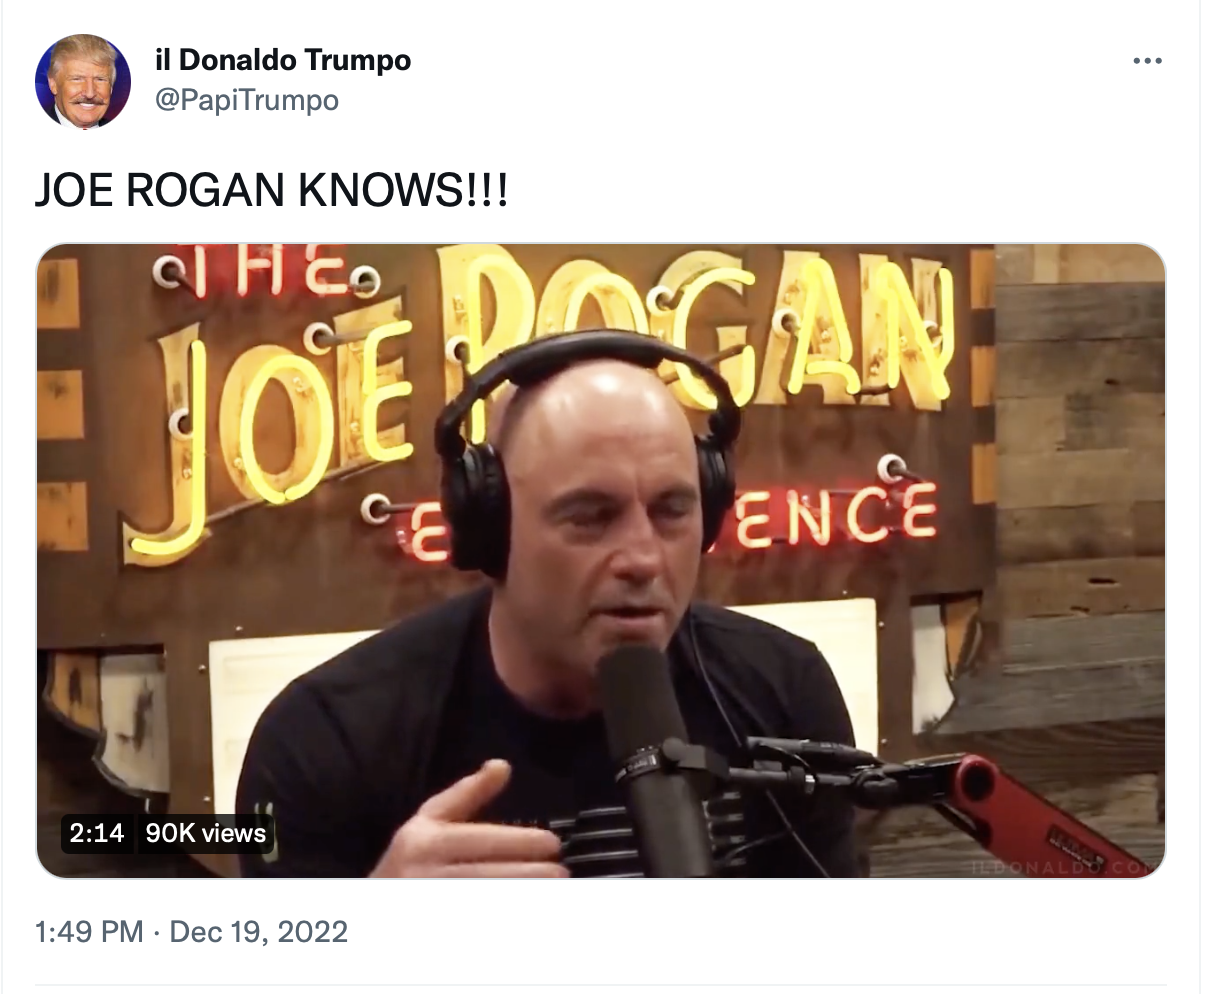Open the 1:49 PM timestamp link
Viewport: 1210px width, 994px height.
(89, 932)
